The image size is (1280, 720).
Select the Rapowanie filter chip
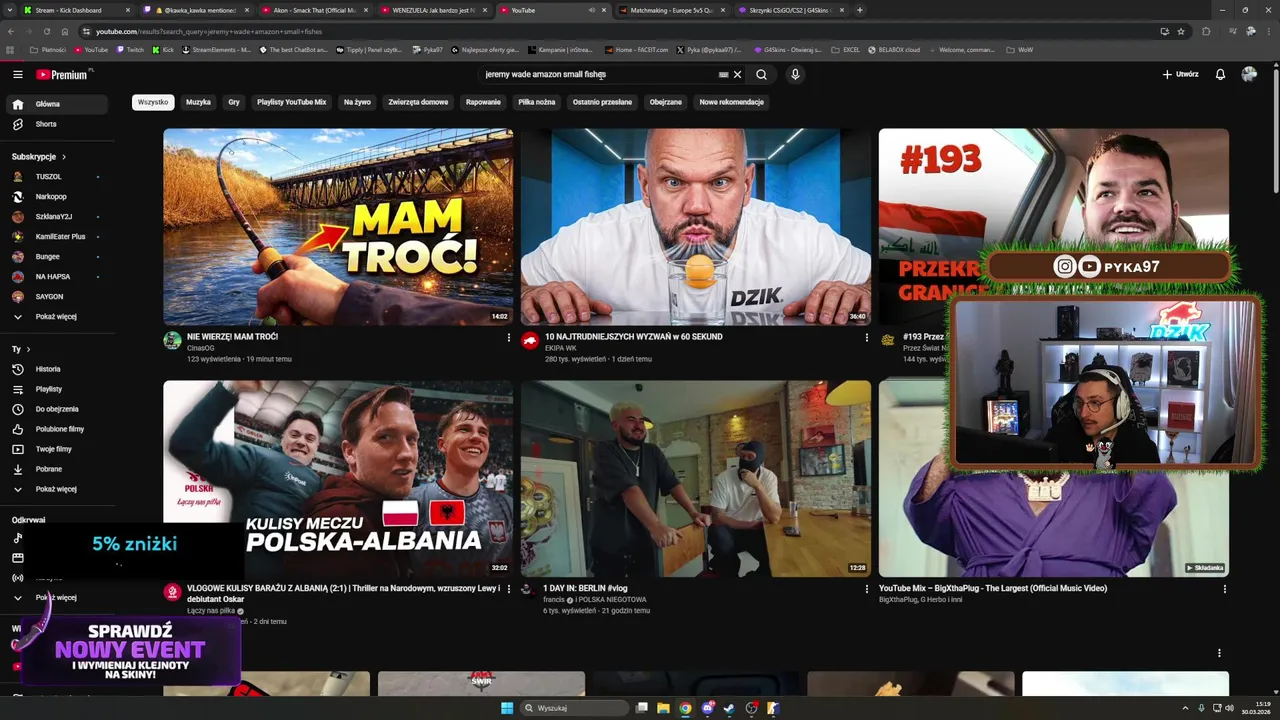tap(483, 102)
